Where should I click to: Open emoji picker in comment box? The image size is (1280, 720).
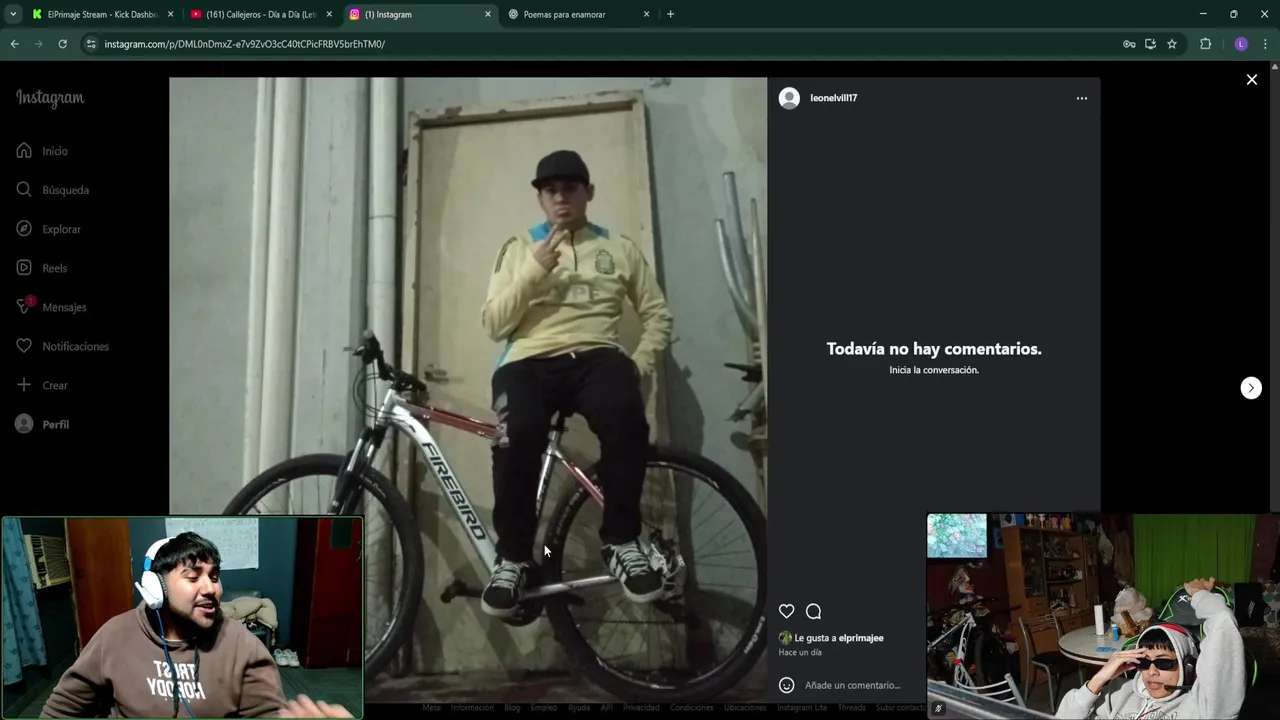tap(787, 685)
